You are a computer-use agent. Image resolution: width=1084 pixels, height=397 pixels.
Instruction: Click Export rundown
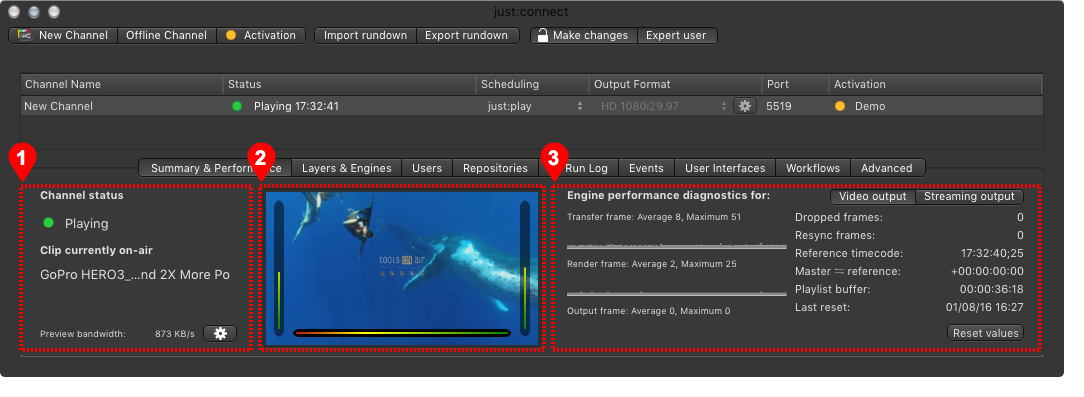click(467, 35)
